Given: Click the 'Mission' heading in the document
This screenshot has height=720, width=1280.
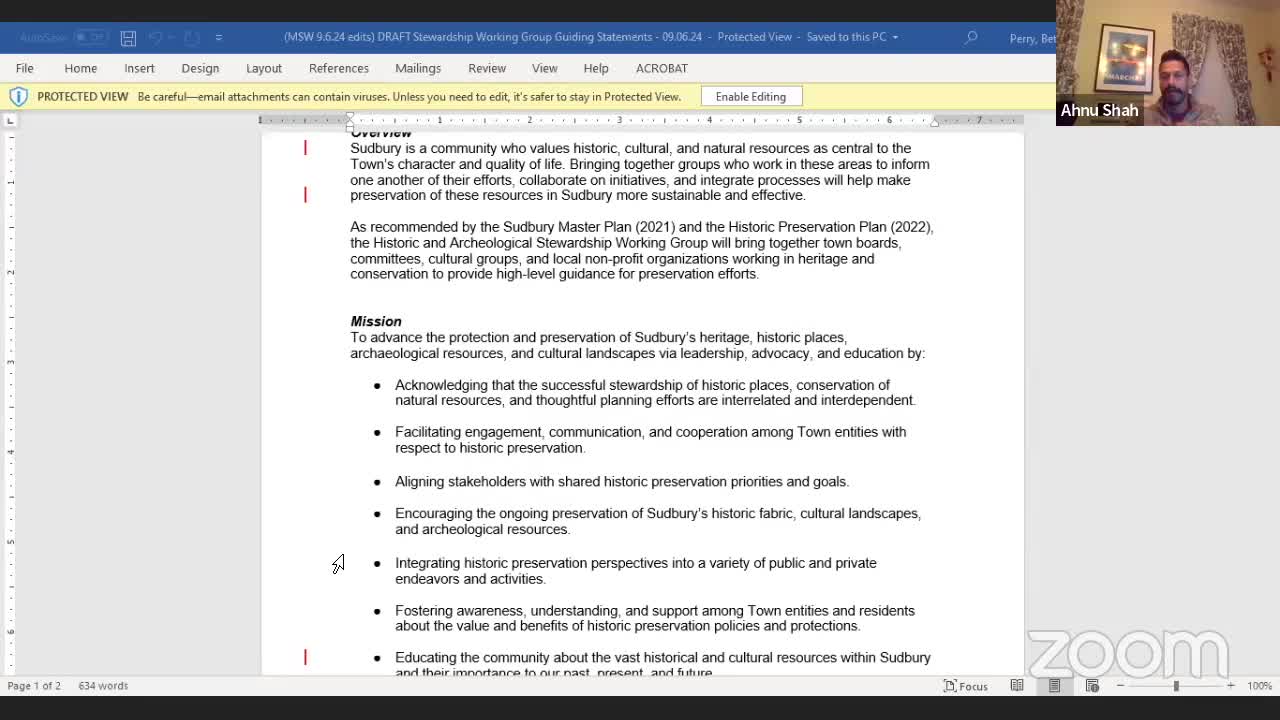Looking at the screenshot, I should [x=376, y=321].
